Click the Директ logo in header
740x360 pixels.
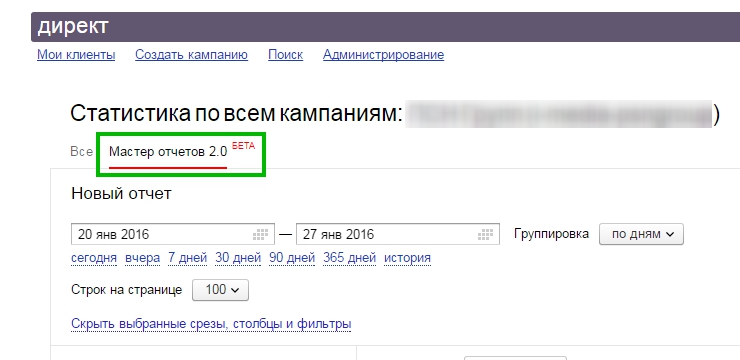[x=73, y=26]
